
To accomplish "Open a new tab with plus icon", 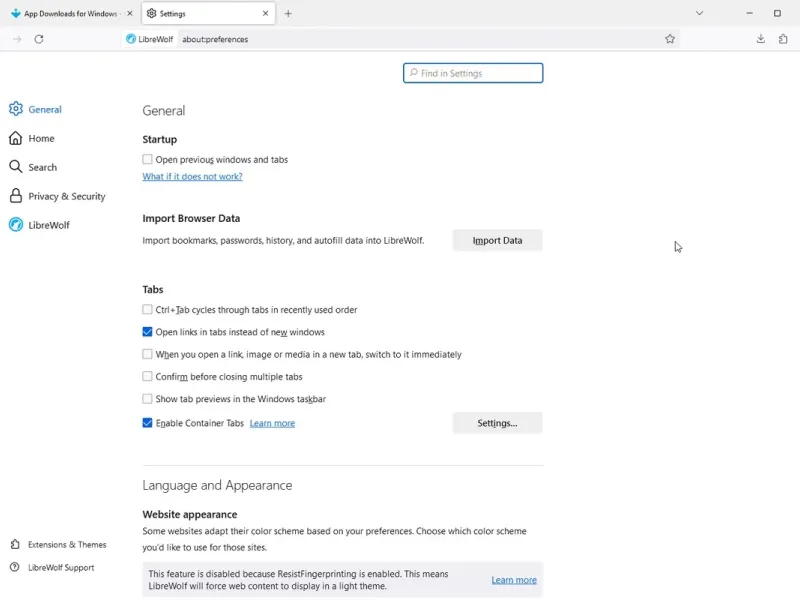I will tap(288, 14).
